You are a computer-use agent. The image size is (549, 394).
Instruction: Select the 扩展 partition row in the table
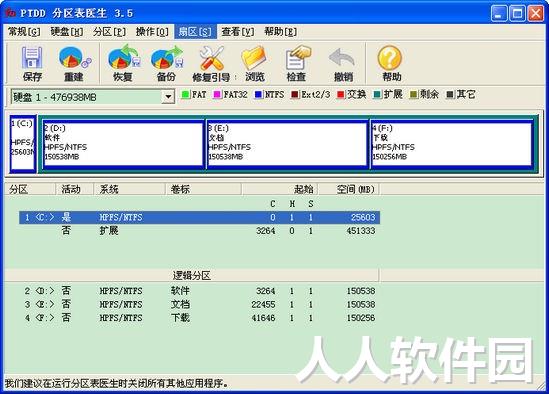point(199,231)
